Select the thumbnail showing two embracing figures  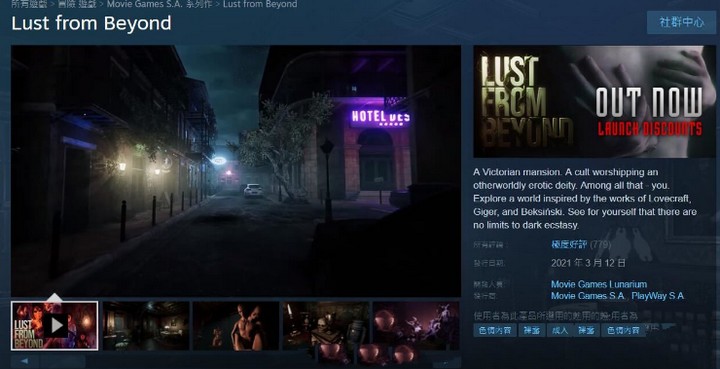(x=236, y=325)
